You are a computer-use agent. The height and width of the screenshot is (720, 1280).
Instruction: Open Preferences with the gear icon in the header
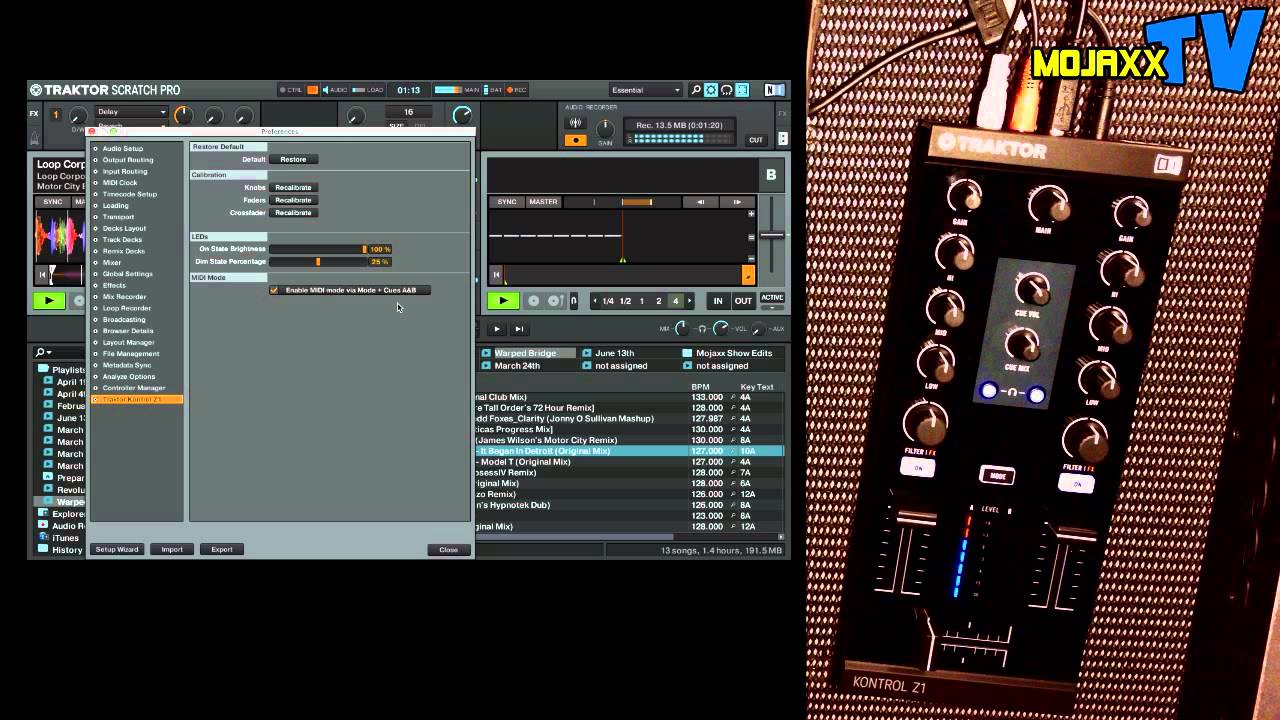coord(711,90)
